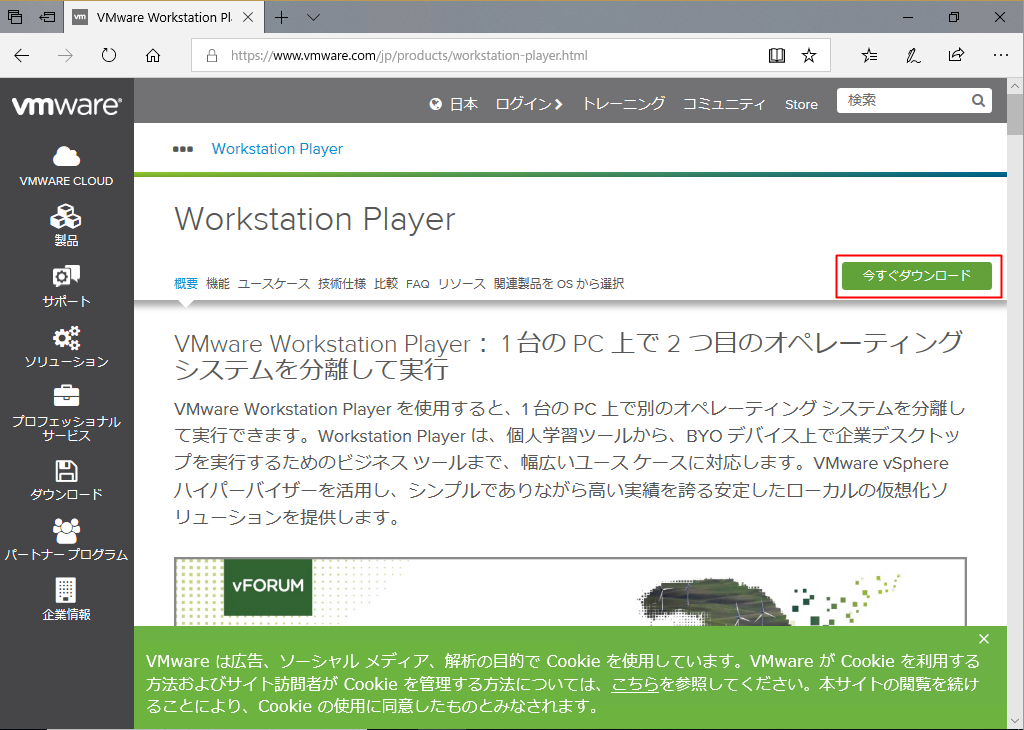Click the こちら link in cookie notice
The image size is (1024, 730).
coord(635,684)
